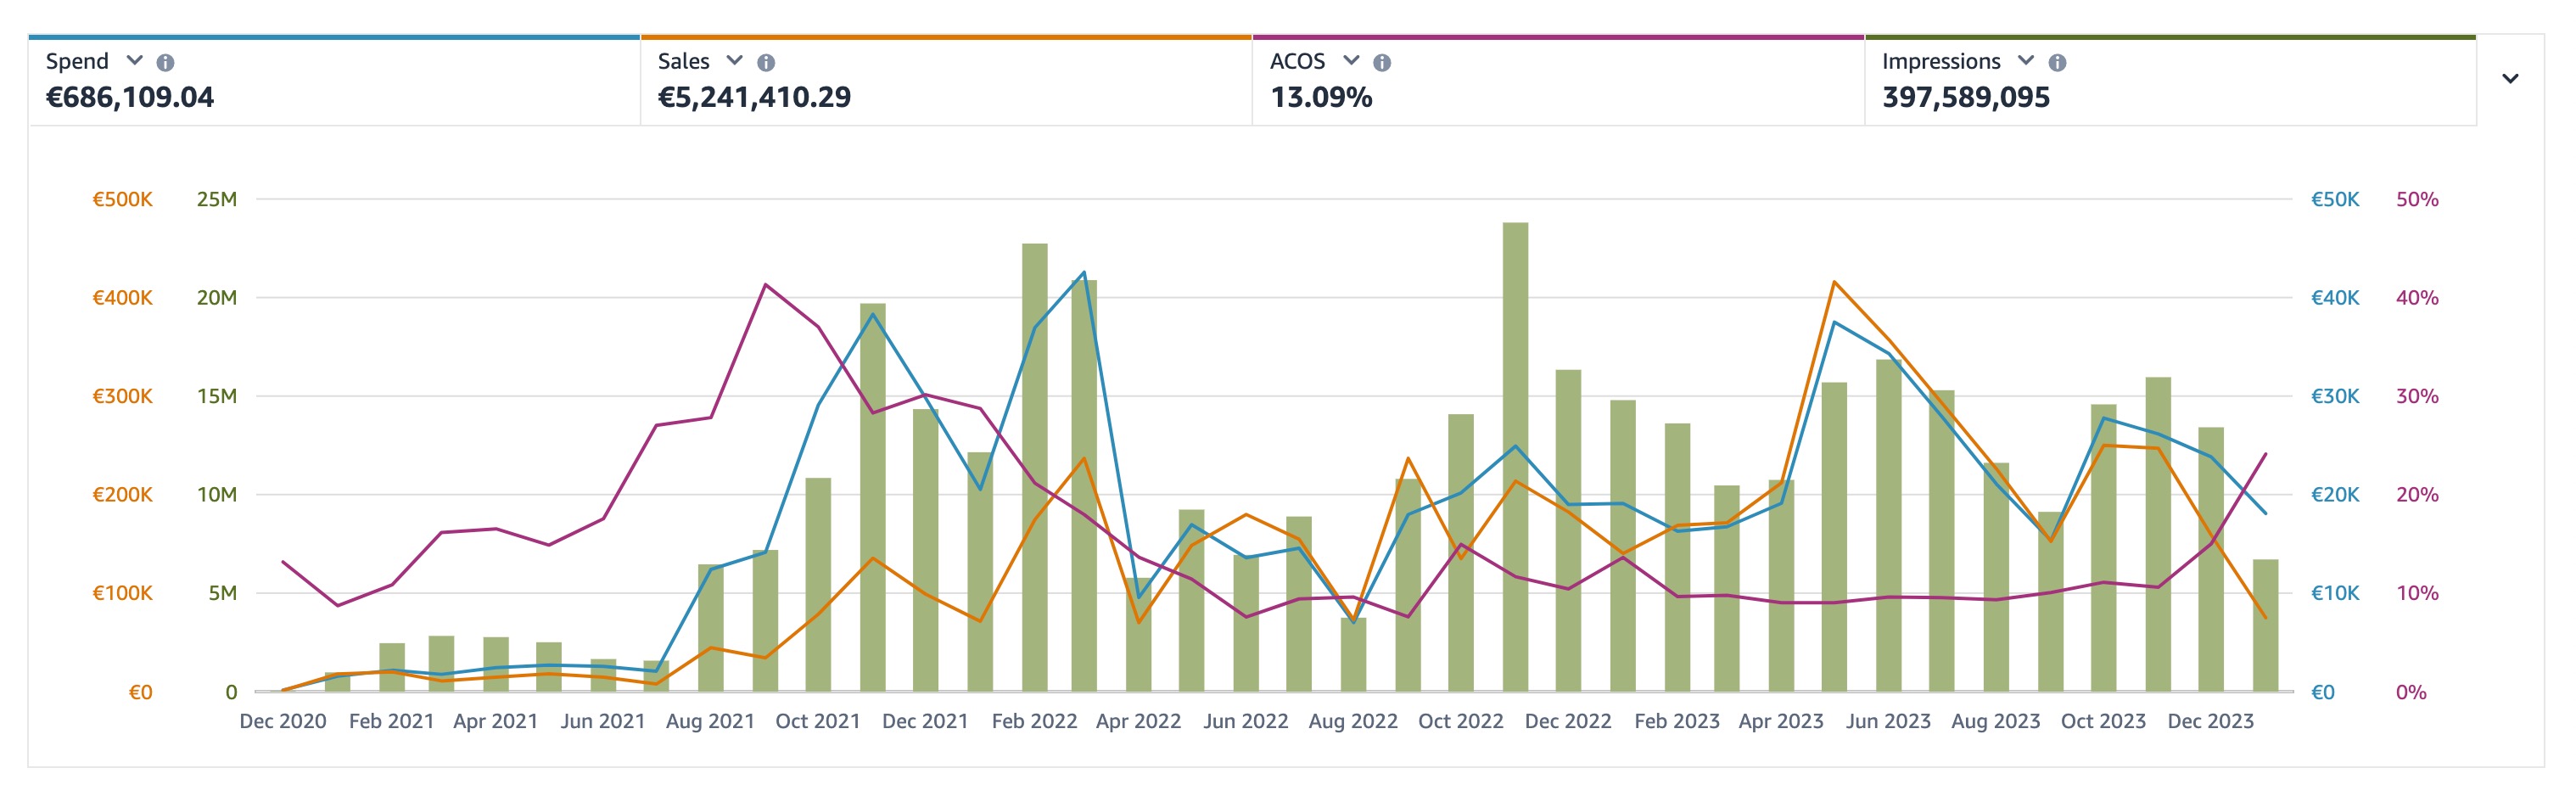Click the Oct 2022 x-axis label
Image resolution: width=2576 pixels, height=796 pixels.
(1461, 721)
